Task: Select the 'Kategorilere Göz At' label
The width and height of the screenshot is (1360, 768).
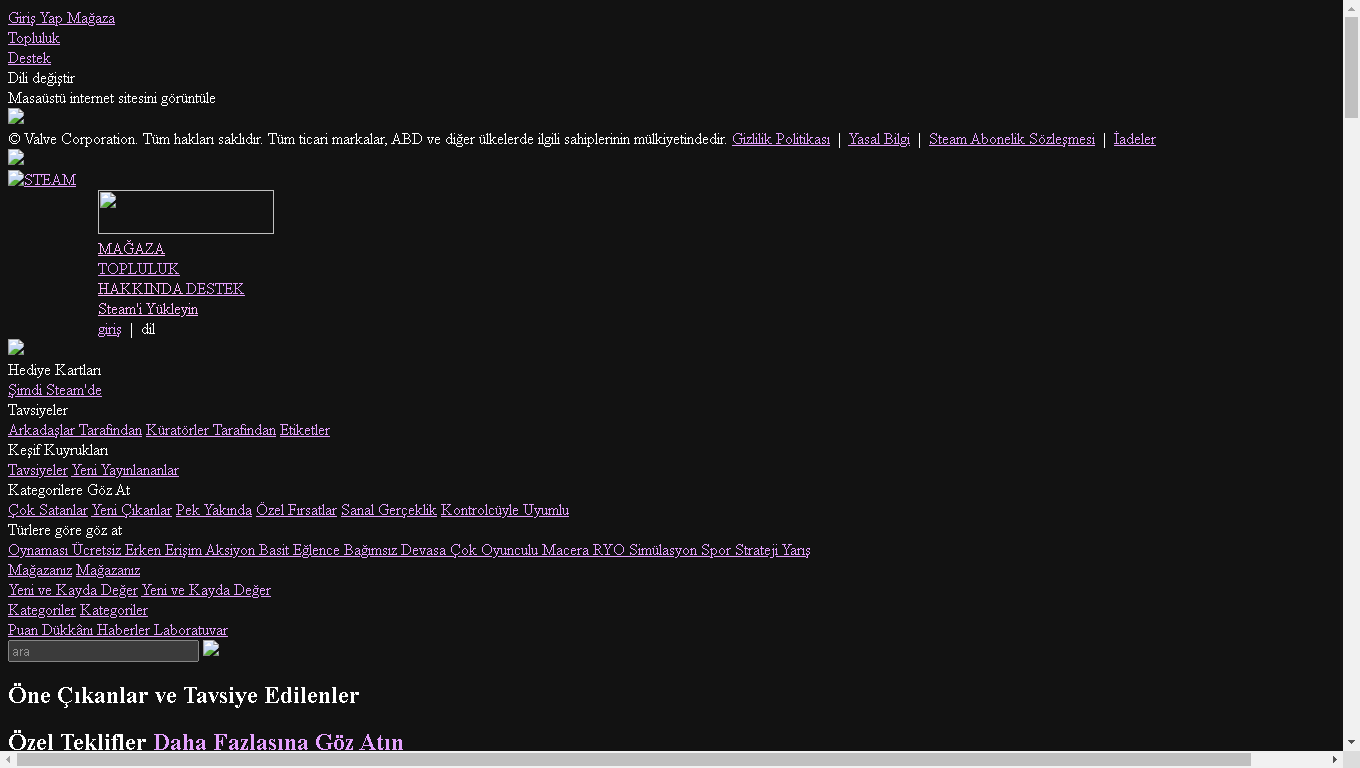Action: pyautogui.click(x=69, y=490)
